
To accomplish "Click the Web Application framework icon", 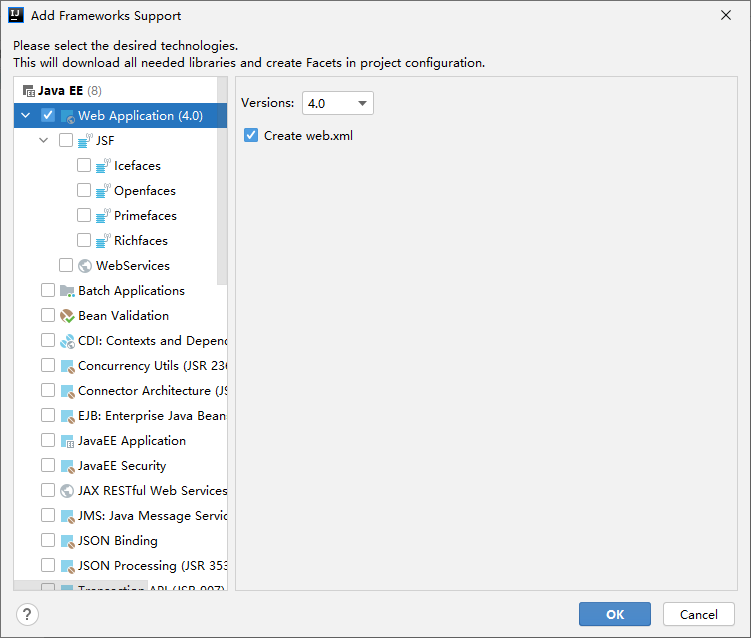I will [68, 116].
